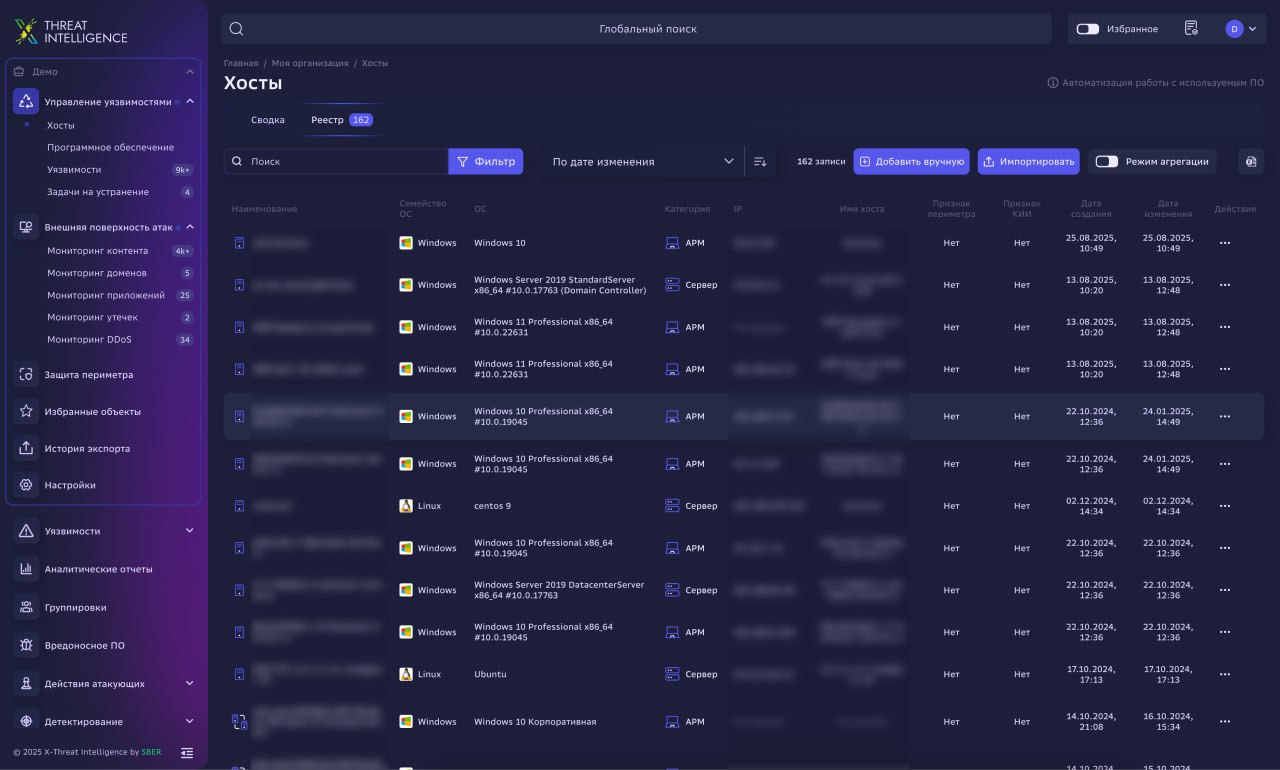Click the Импортировать button
This screenshot has height=770, width=1280.
tap(1028, 162)
